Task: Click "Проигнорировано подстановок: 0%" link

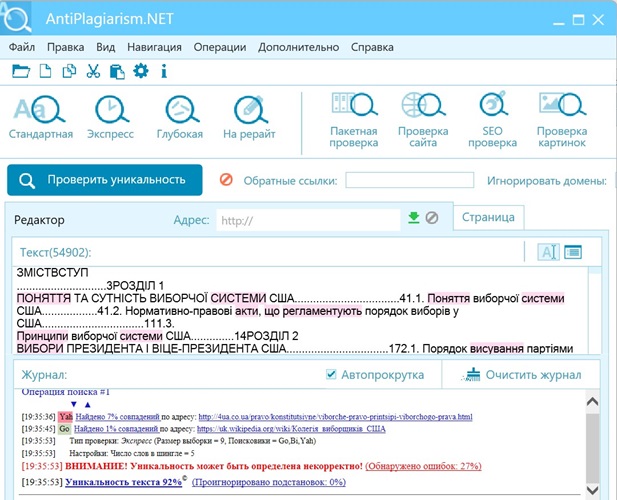Action: click(269, 482)
